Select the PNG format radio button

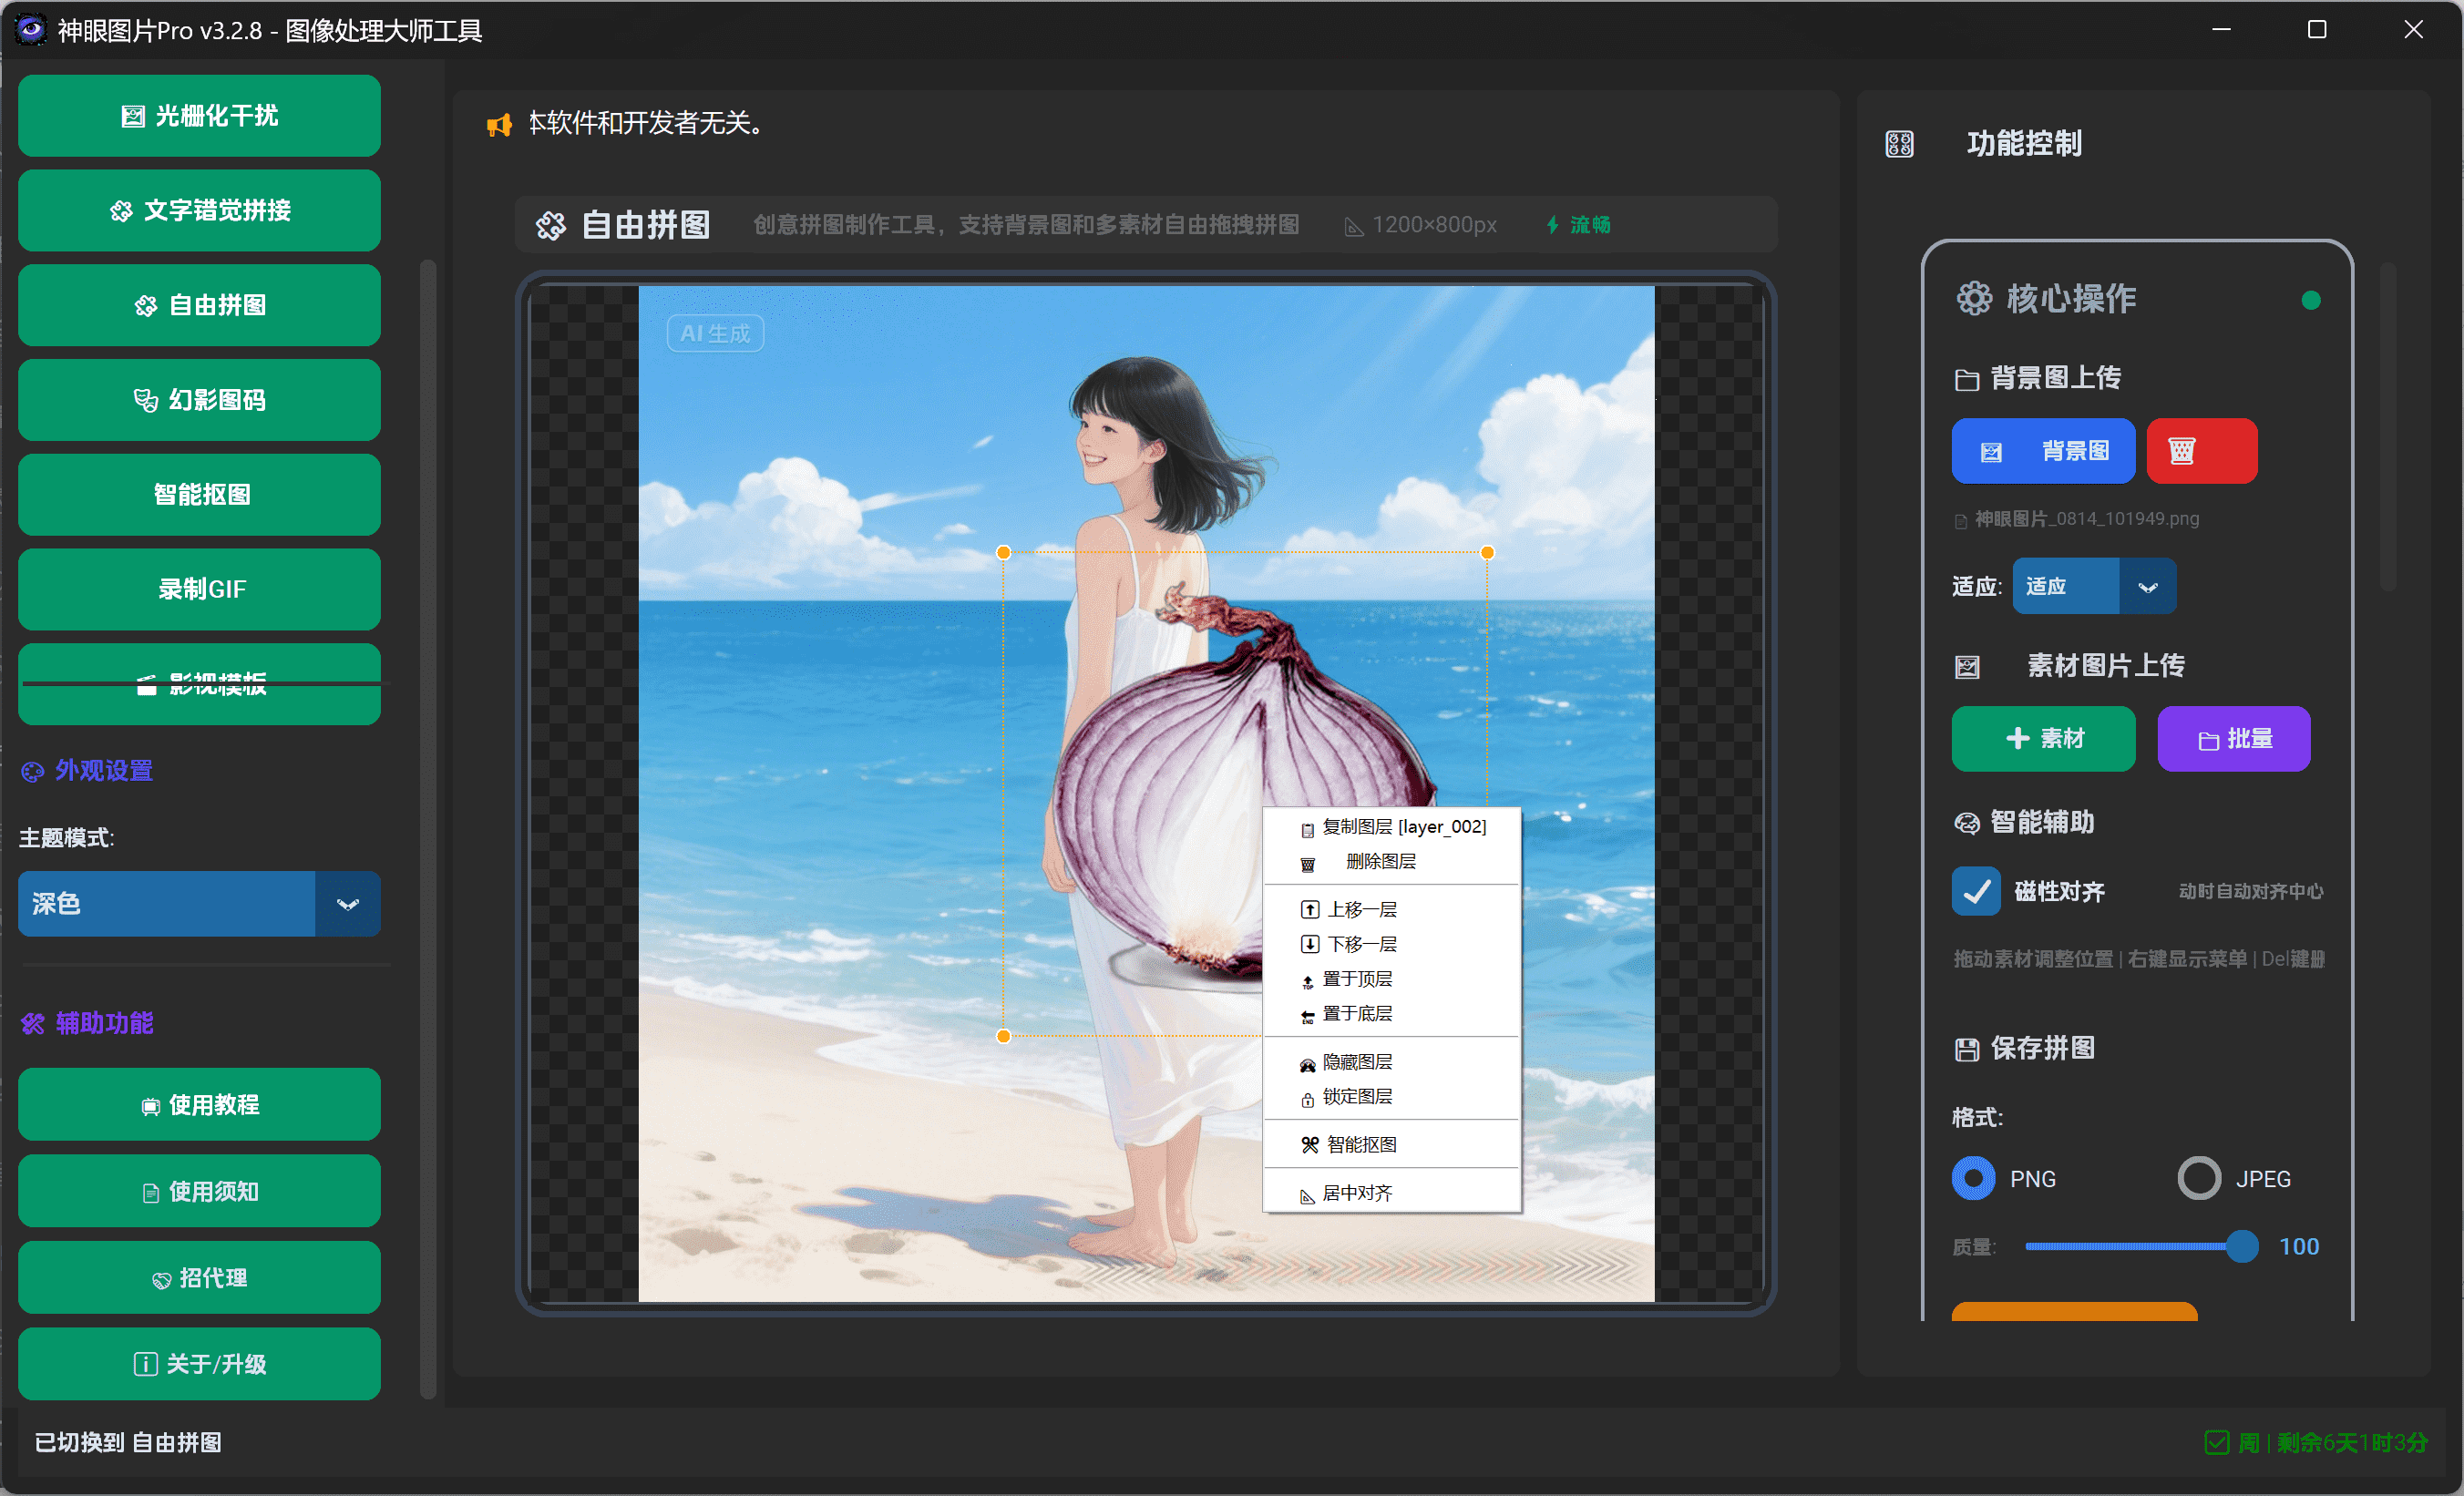[1973, 1178]
